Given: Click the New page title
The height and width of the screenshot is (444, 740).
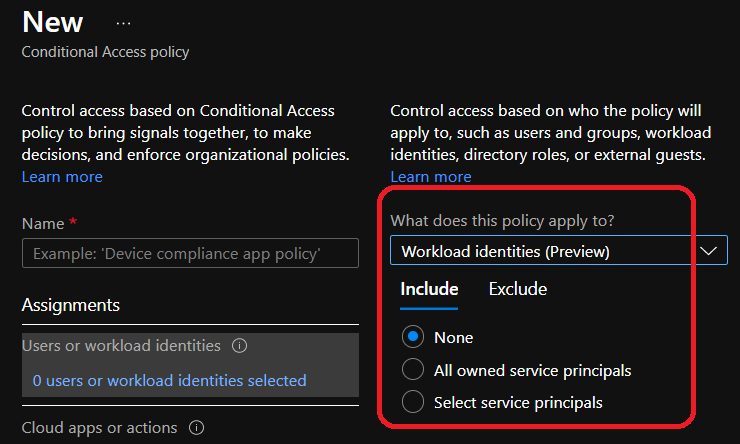Looking at the screenshot, I should 53,22.
